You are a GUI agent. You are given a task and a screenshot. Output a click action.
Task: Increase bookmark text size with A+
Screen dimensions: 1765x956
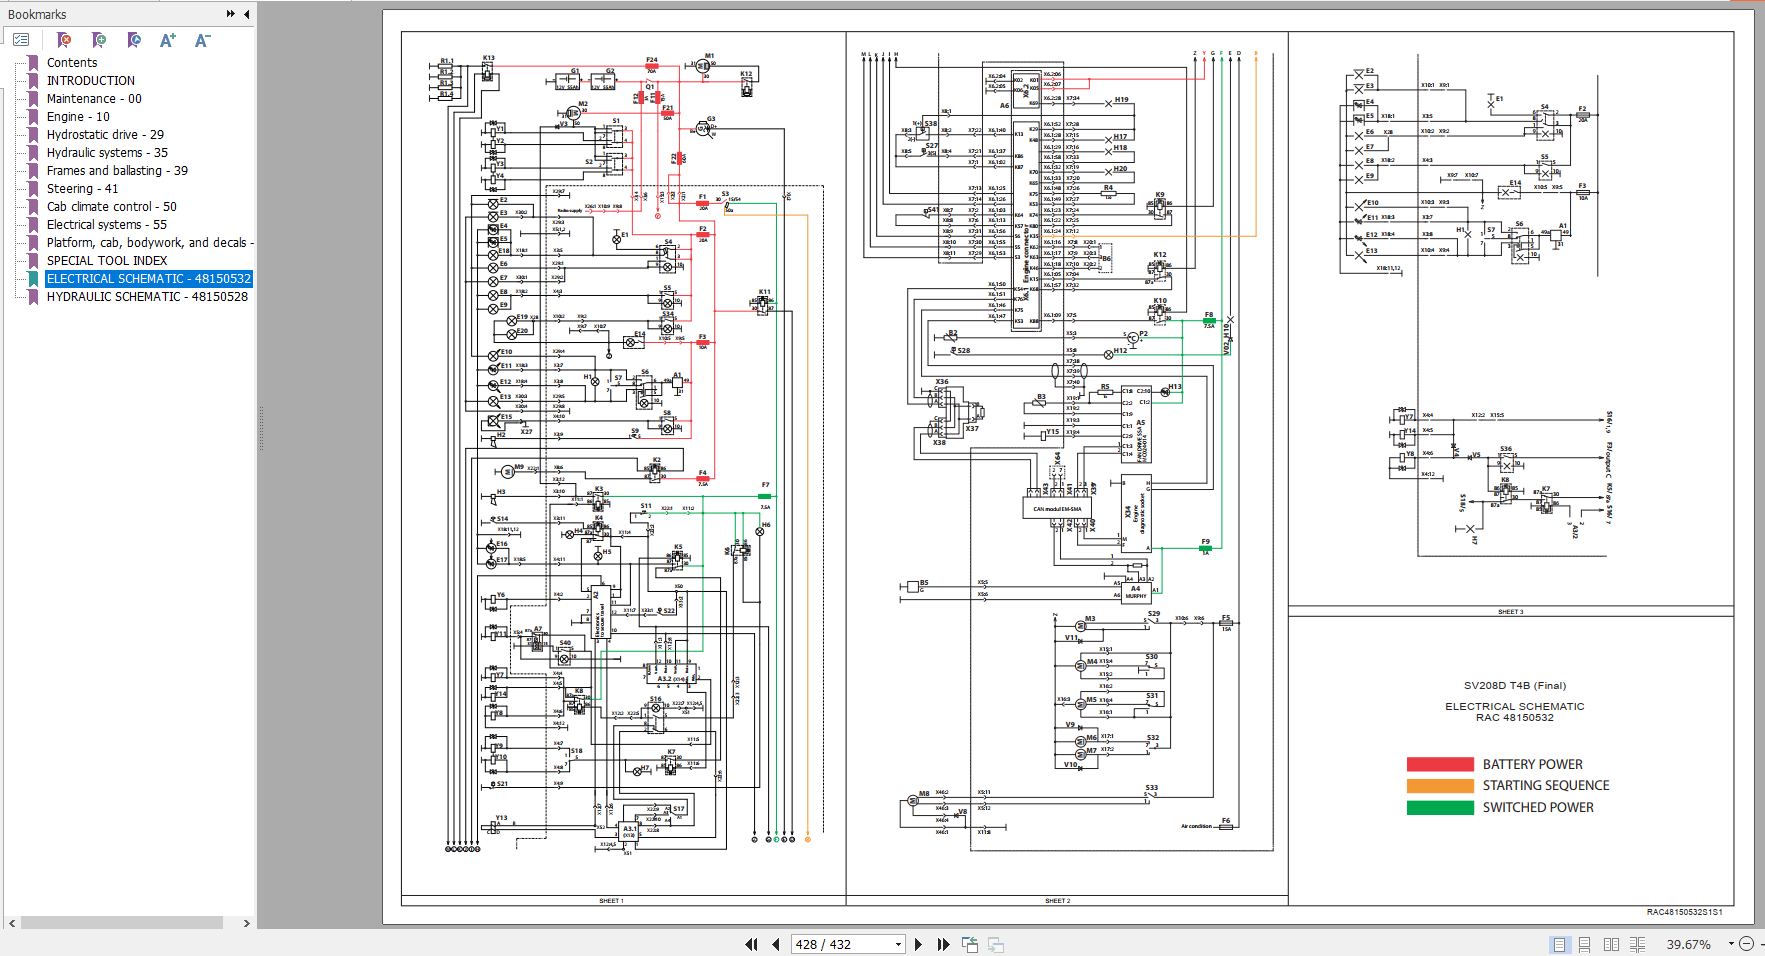click(167, 40)
